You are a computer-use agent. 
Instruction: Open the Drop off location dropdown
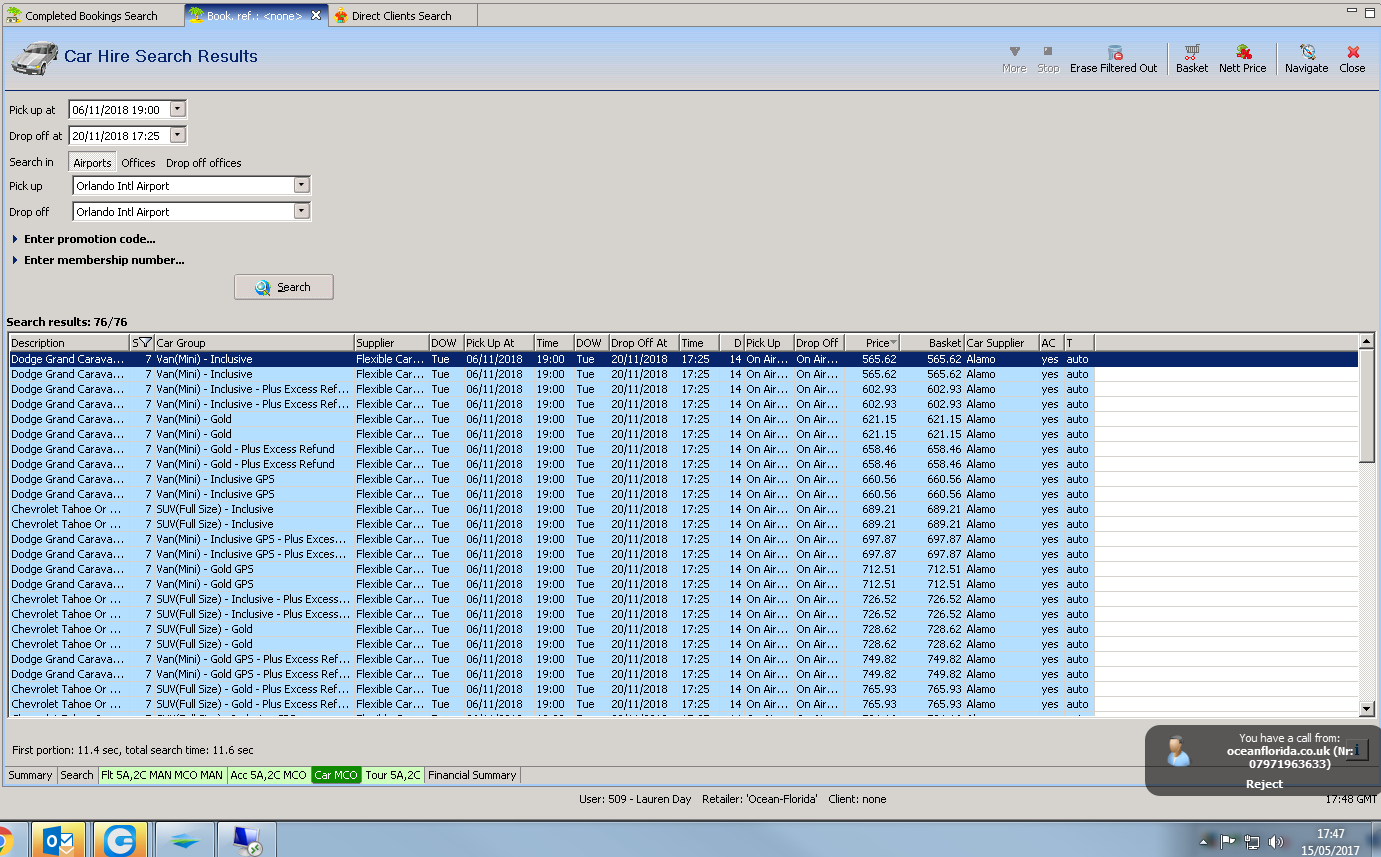coord(301,211)
